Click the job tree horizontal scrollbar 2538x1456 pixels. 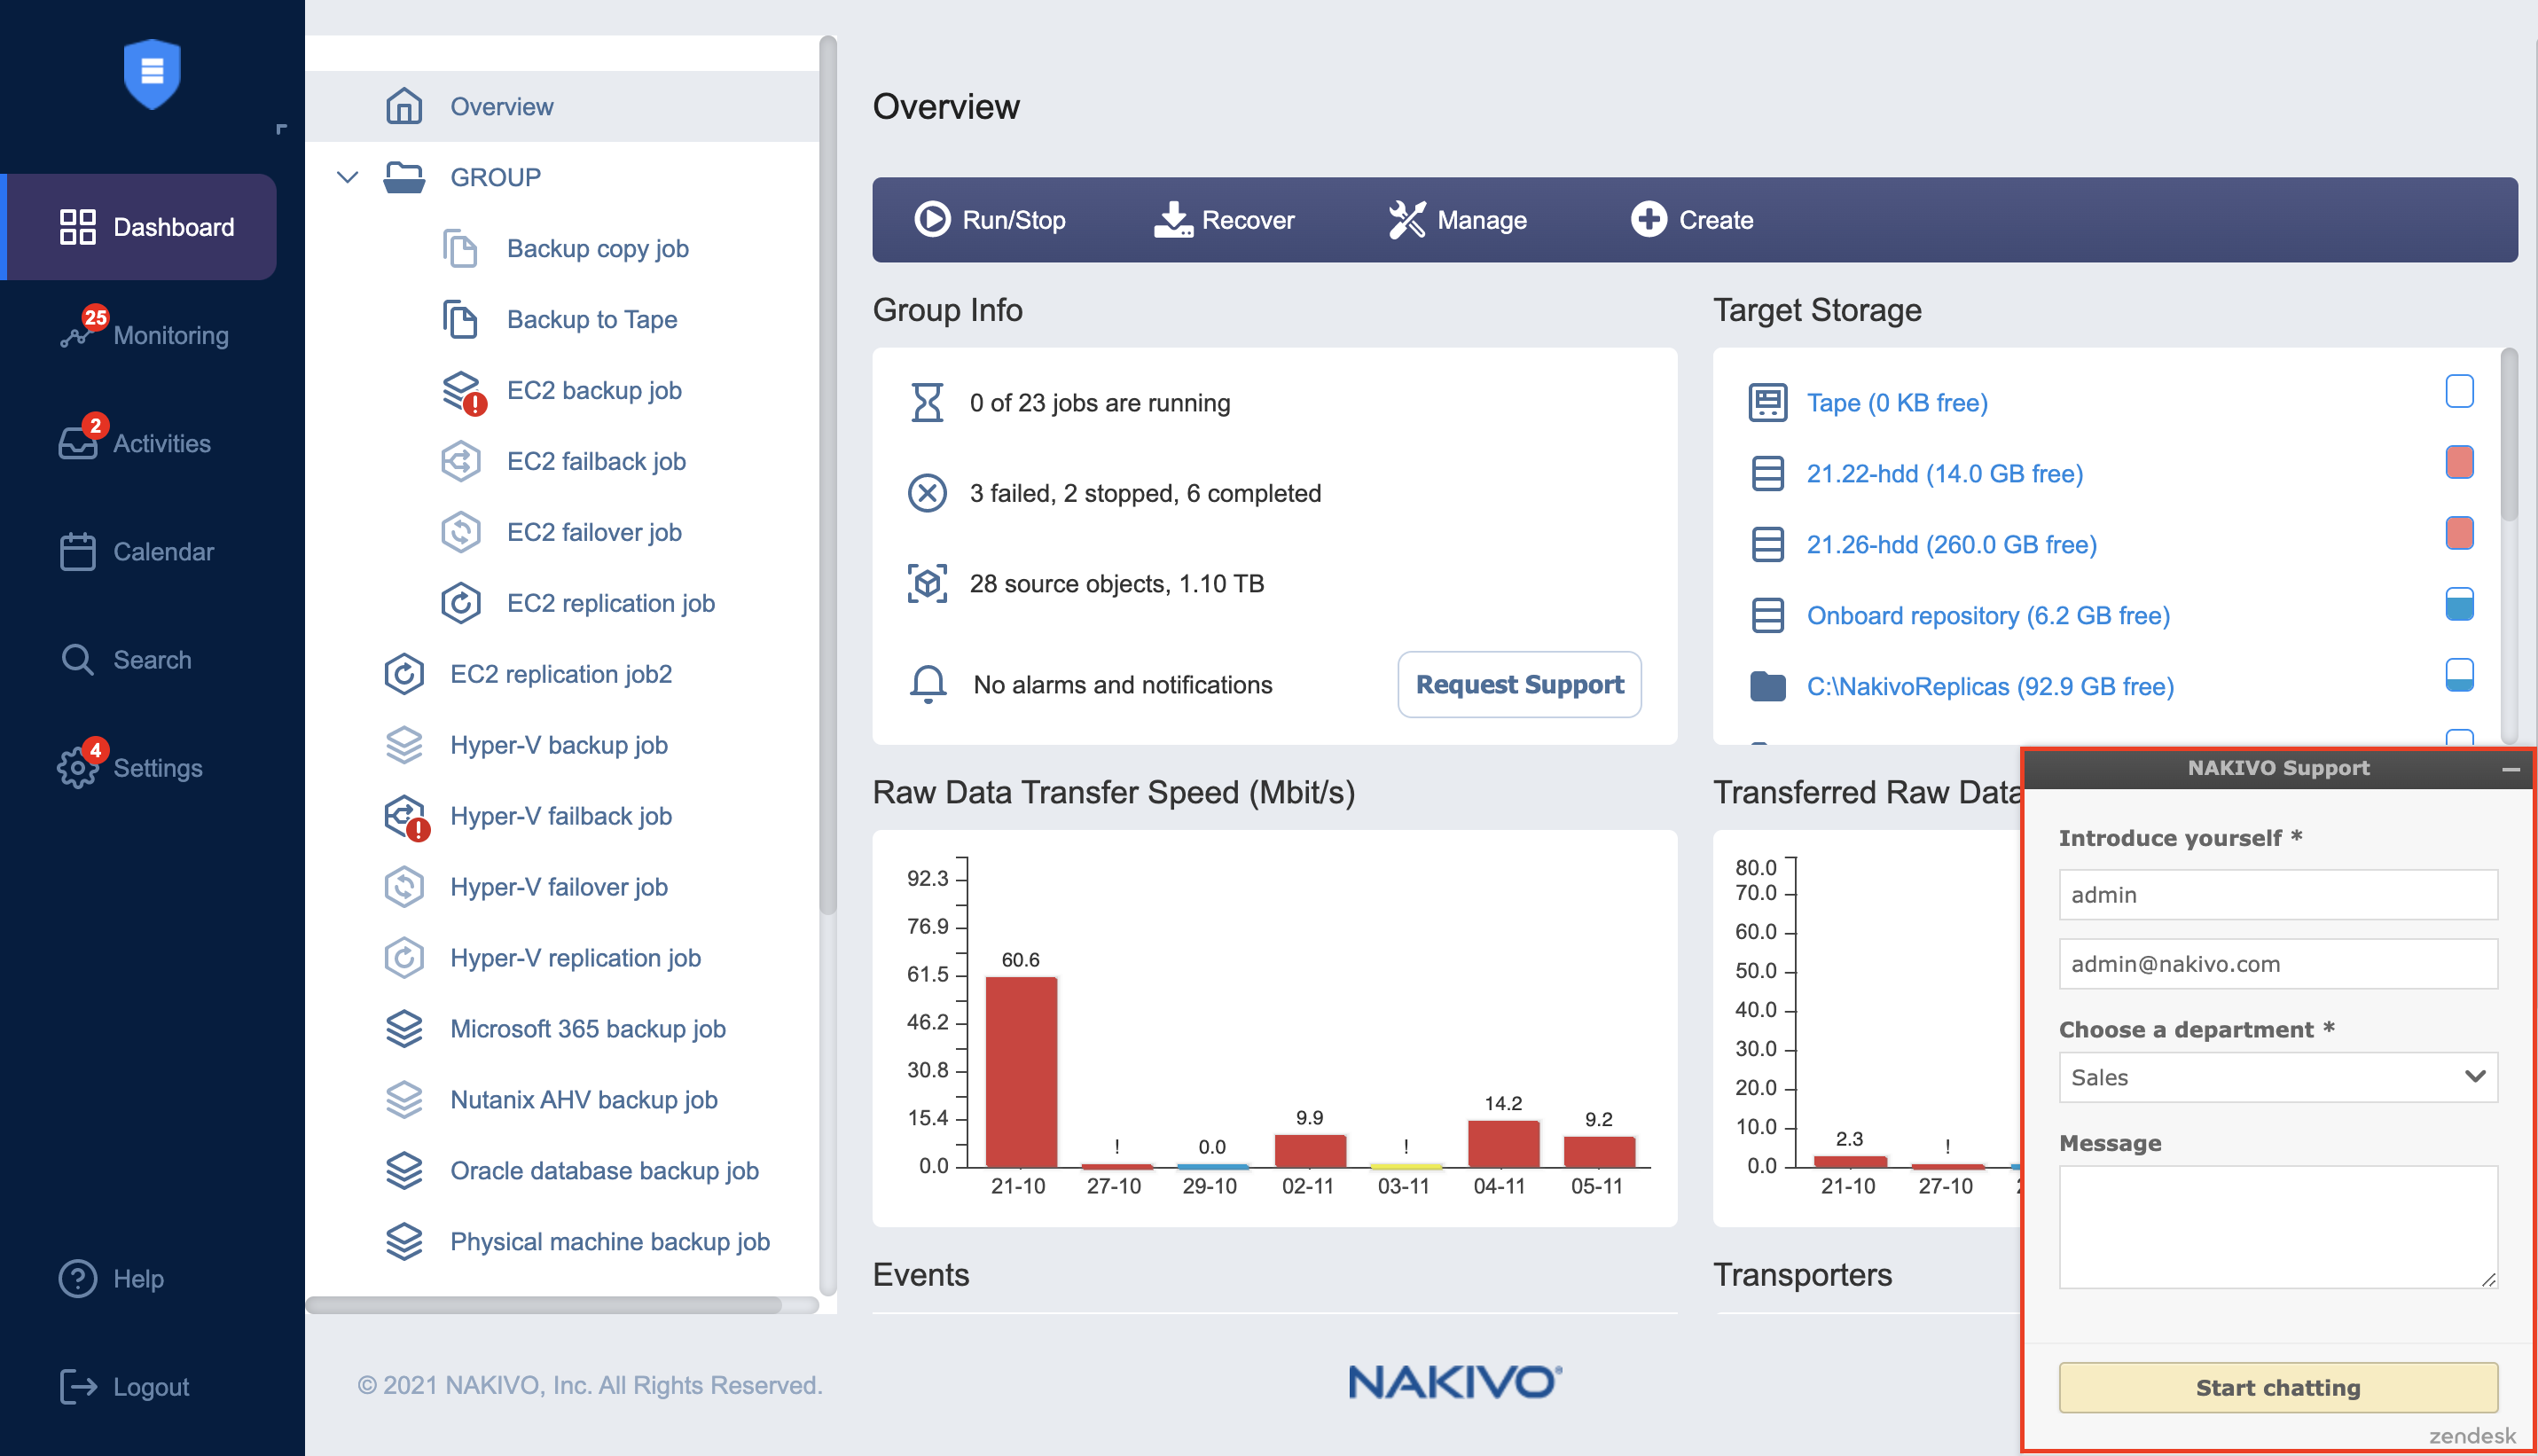[543, 1304]
